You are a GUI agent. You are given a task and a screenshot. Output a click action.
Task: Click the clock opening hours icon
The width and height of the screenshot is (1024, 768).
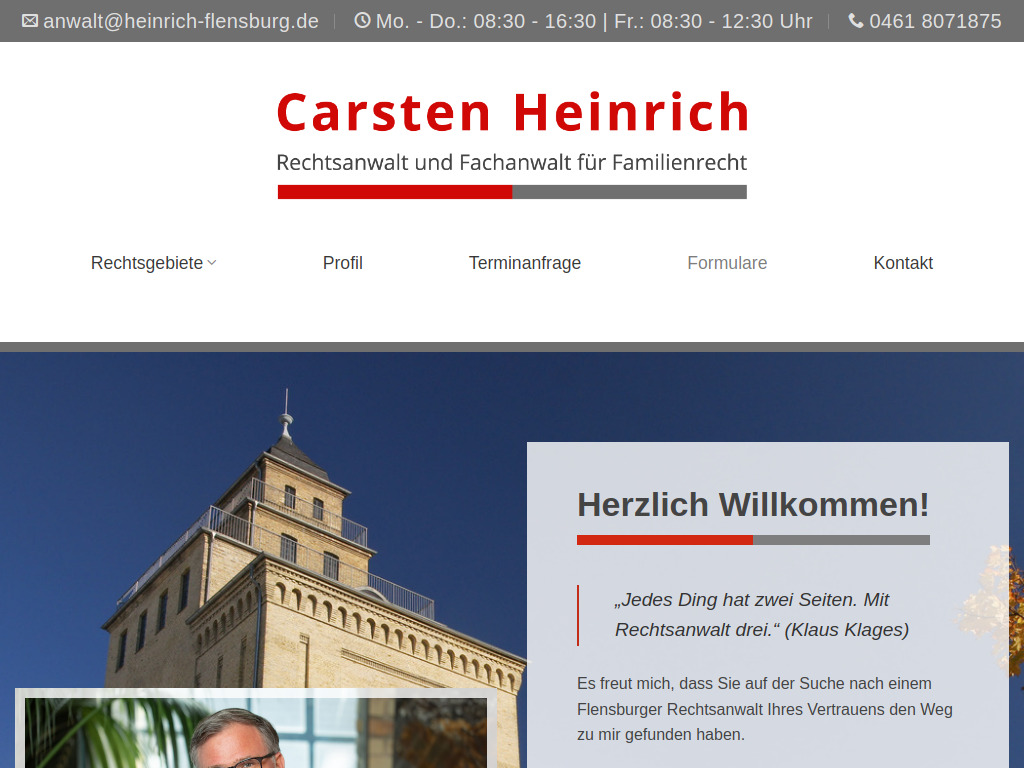pos(362,20)
